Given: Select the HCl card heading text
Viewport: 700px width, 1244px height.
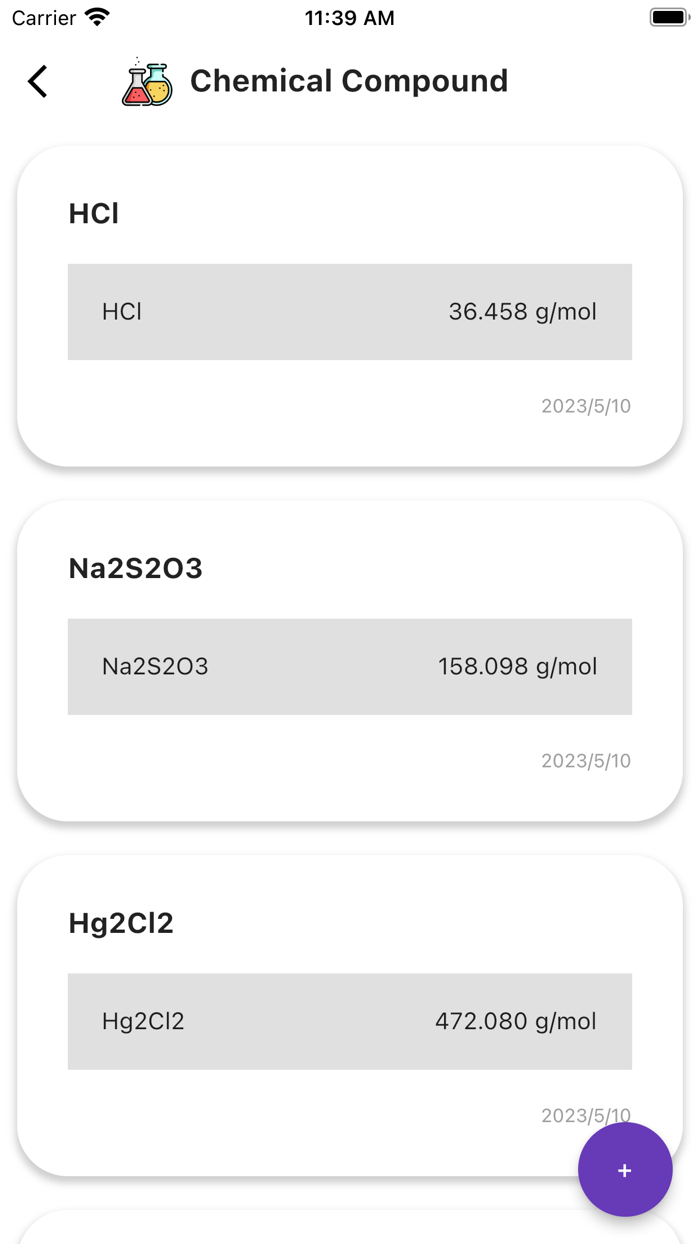Looking at the screenshot, I should [93, 213].
